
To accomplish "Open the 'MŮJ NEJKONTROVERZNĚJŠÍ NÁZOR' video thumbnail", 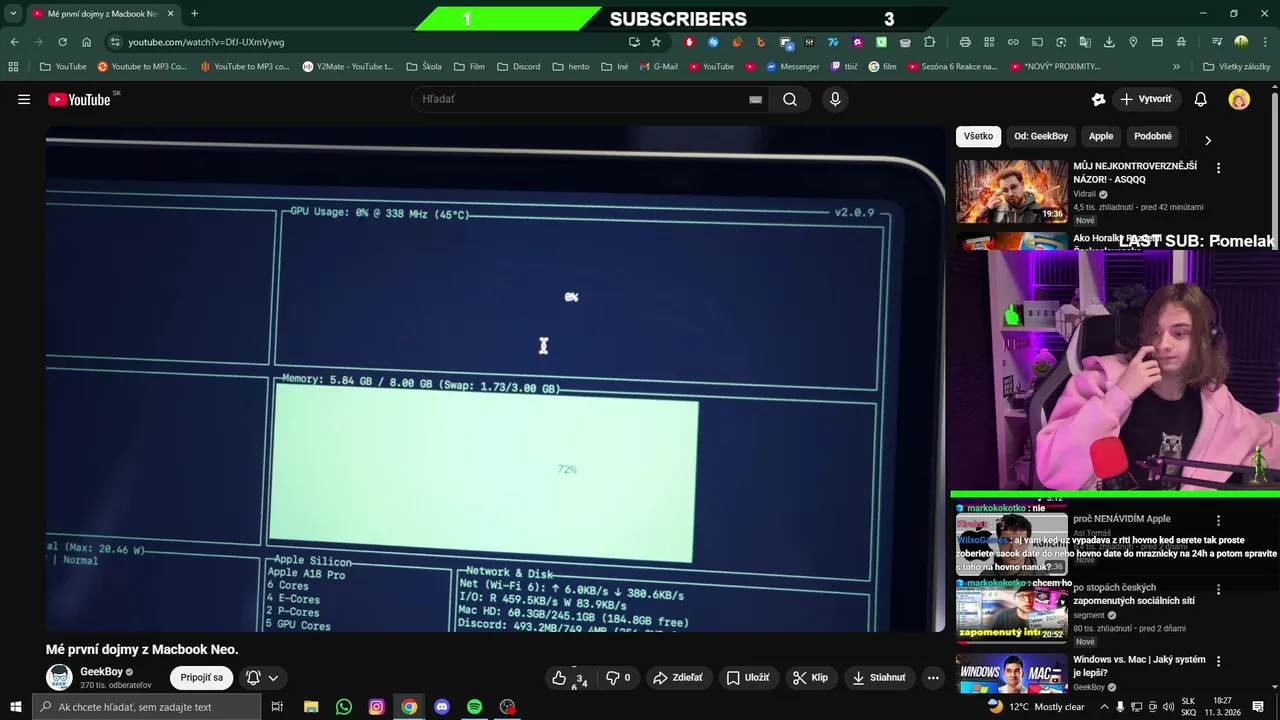I will [x=1011, y=191].
